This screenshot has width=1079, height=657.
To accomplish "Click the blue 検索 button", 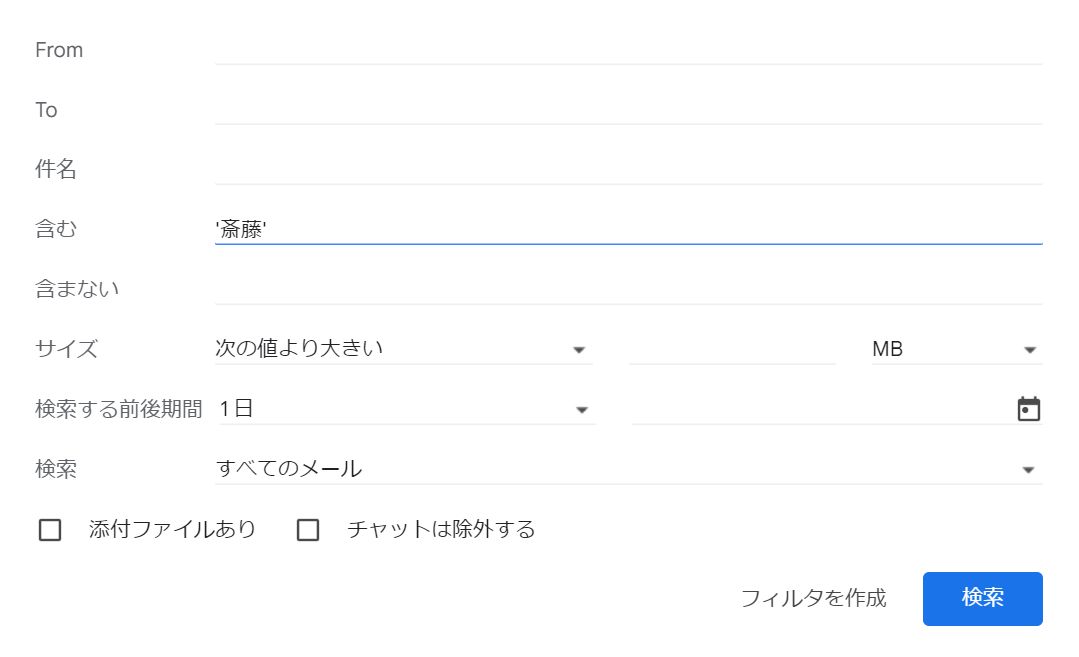I will pos(982,599).
